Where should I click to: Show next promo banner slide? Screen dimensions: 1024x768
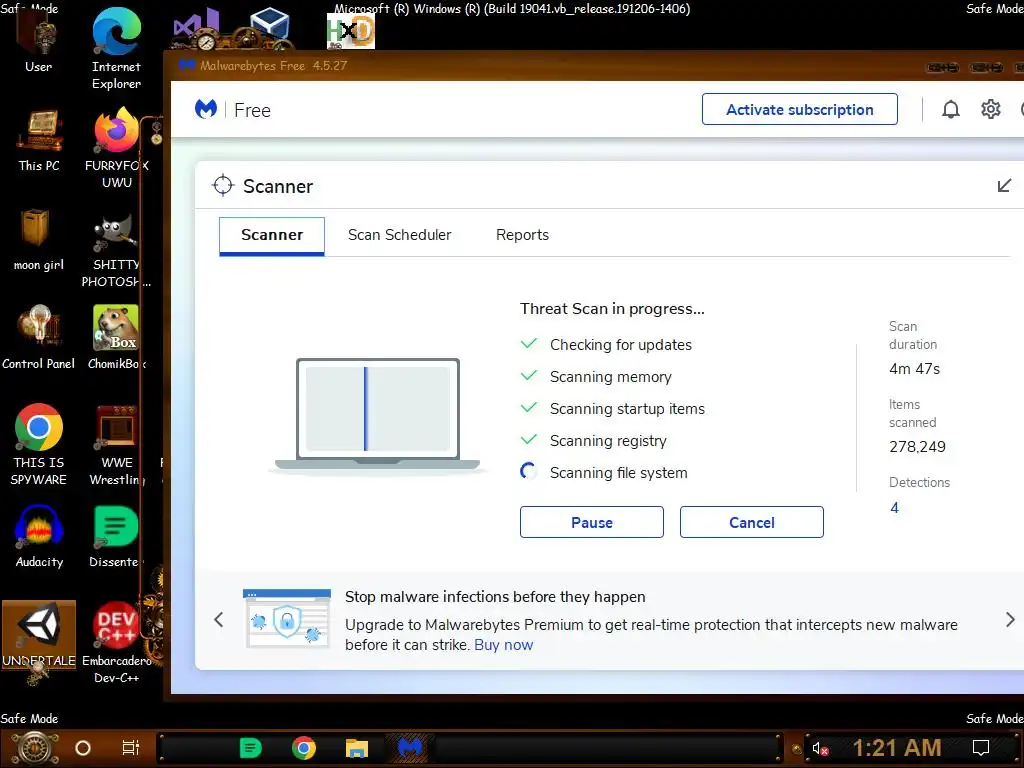[1010, 620]
